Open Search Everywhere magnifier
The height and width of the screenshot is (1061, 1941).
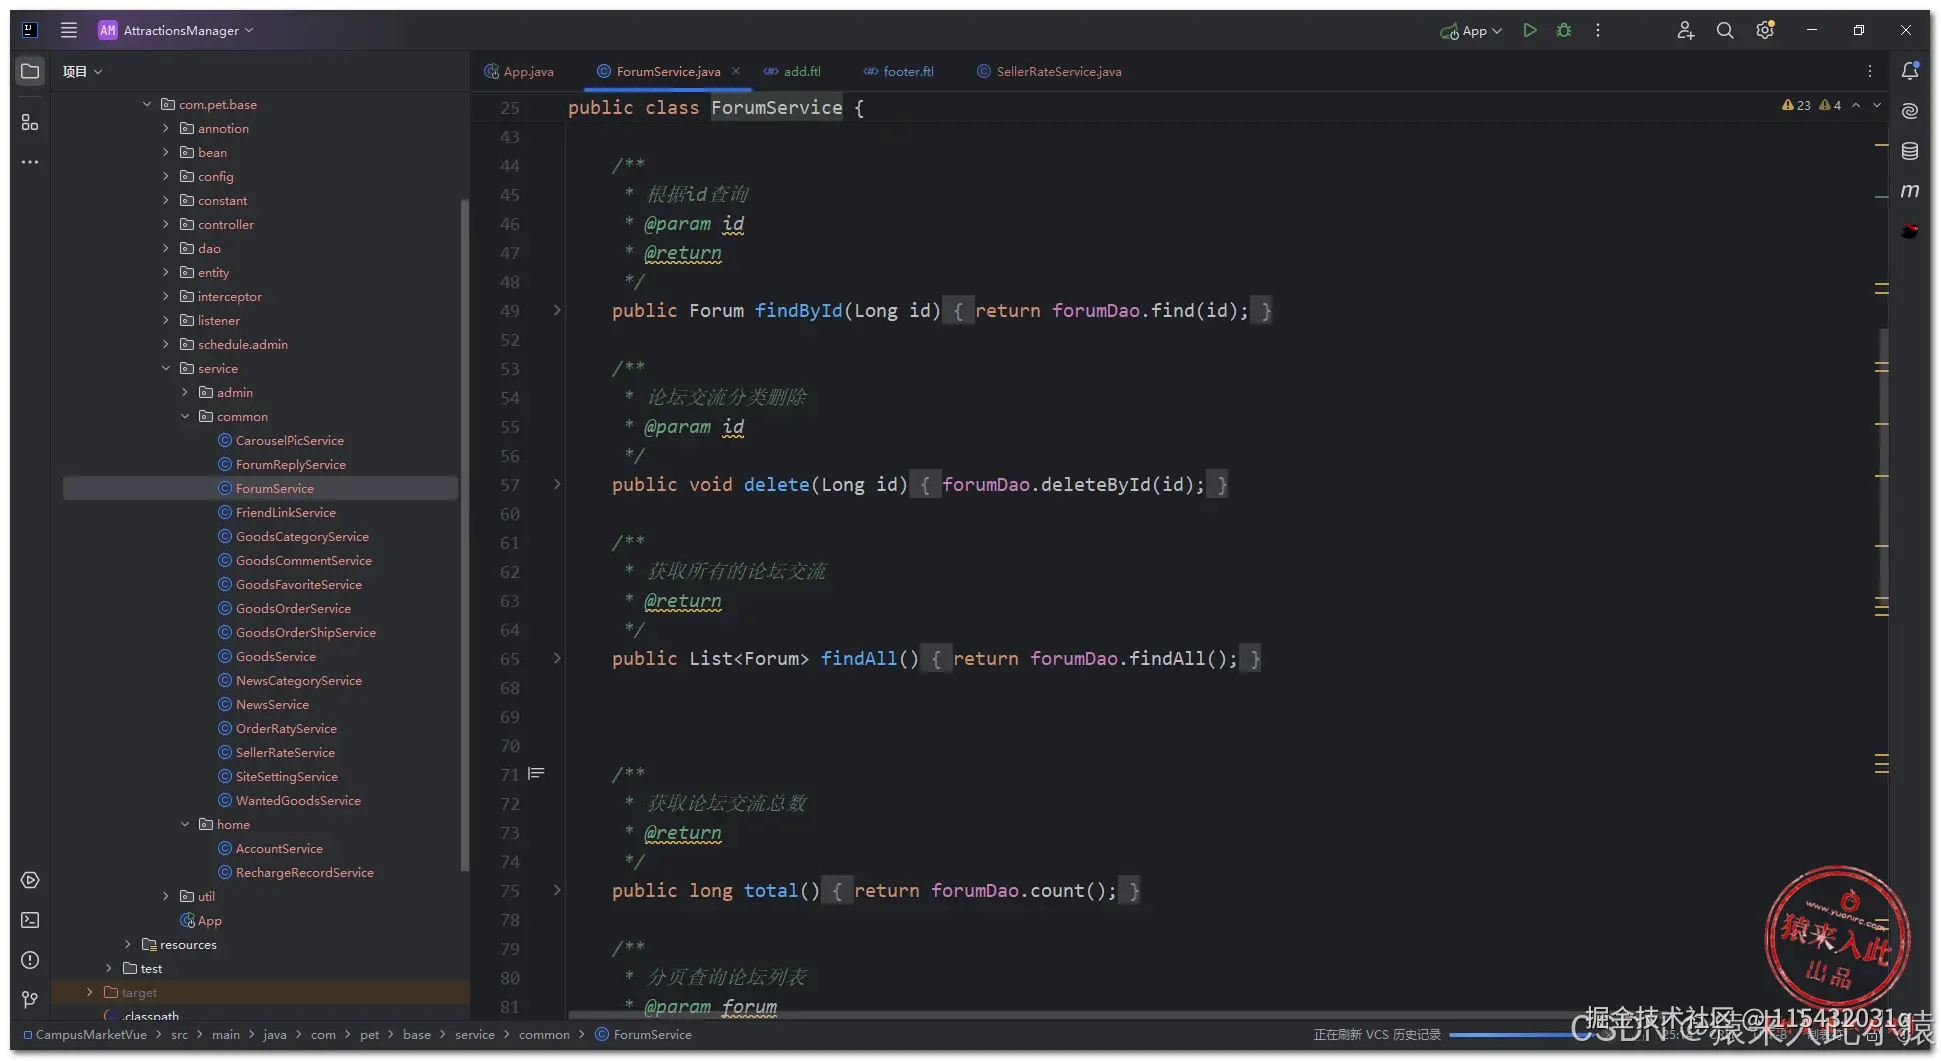point(1725,30)
